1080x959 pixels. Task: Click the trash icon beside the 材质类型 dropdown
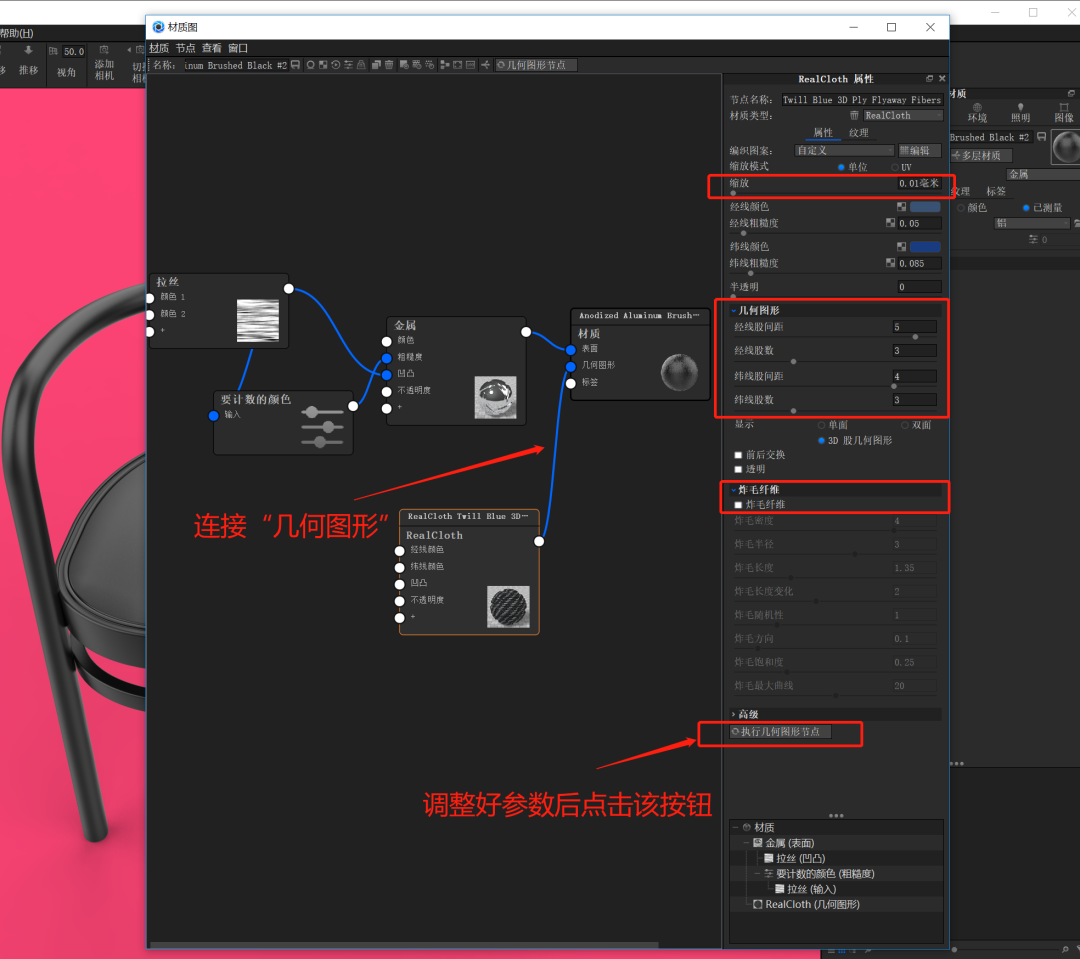854,115
